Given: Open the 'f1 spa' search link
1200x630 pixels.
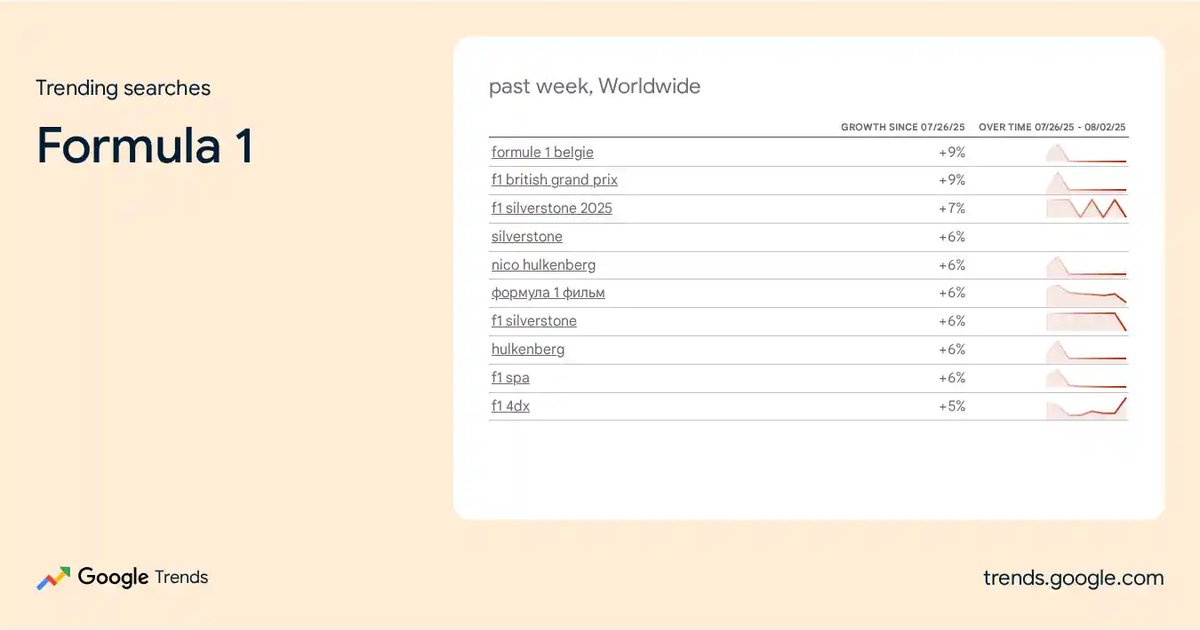Looking at the screenshot, I should pos(510,378).
